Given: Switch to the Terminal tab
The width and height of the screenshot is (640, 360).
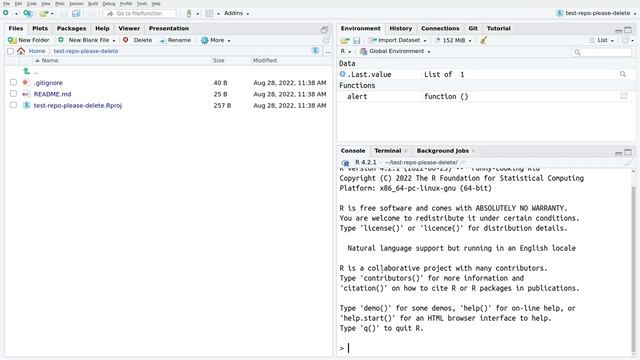Looking at the screenshot, I should coord(388,151).
